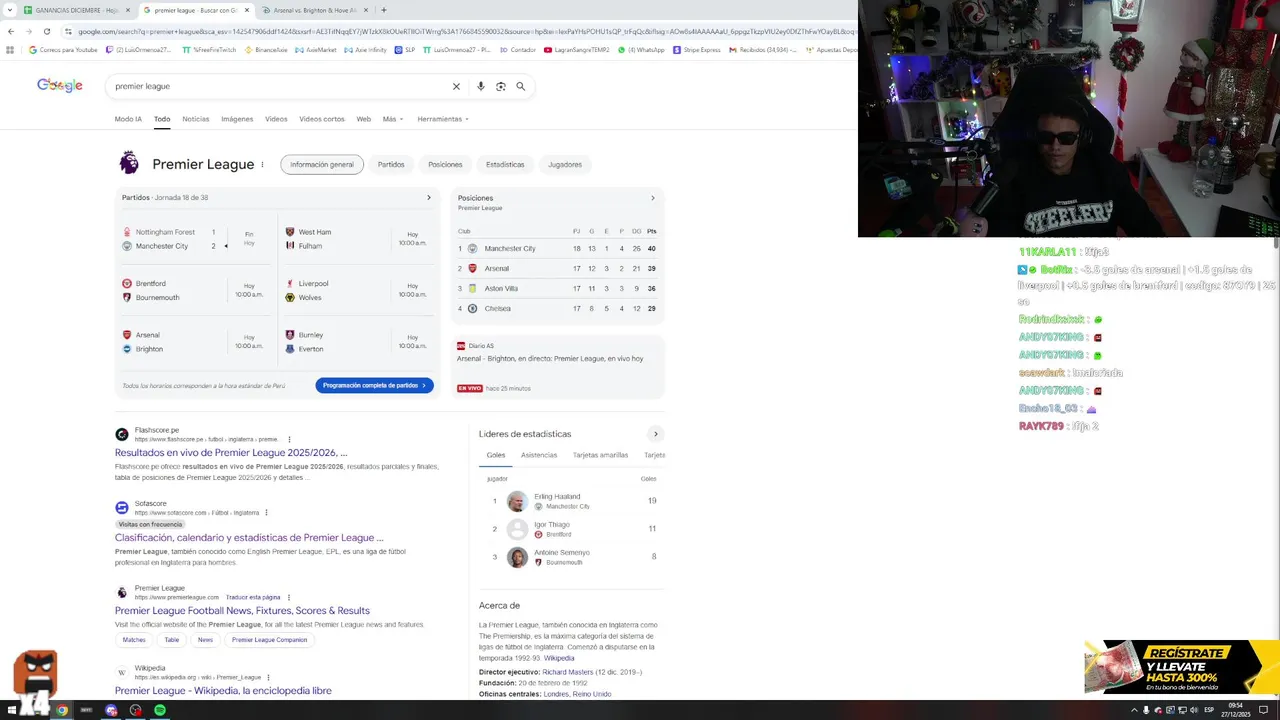Expand Líderes de estadísticas arrow
This screenshot has width=1280, height=720.
click(655, 434)
